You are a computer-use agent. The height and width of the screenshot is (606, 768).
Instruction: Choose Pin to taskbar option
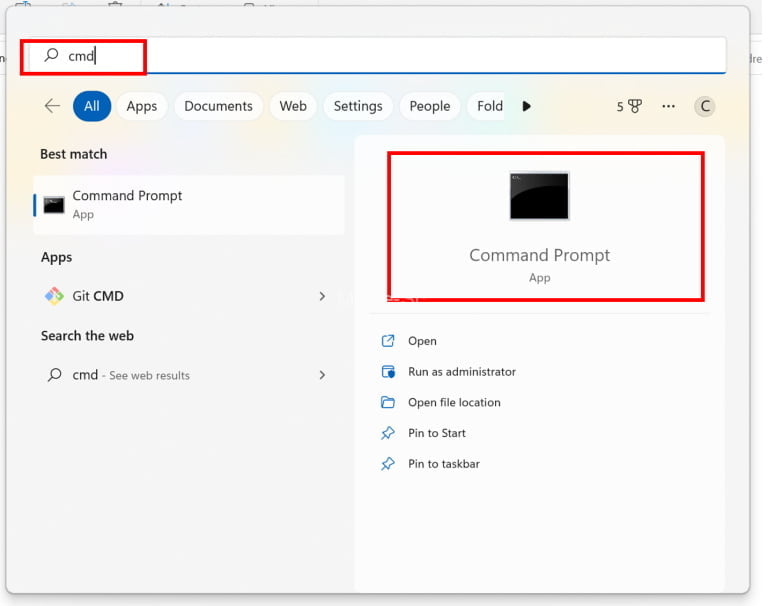(443, 464)
